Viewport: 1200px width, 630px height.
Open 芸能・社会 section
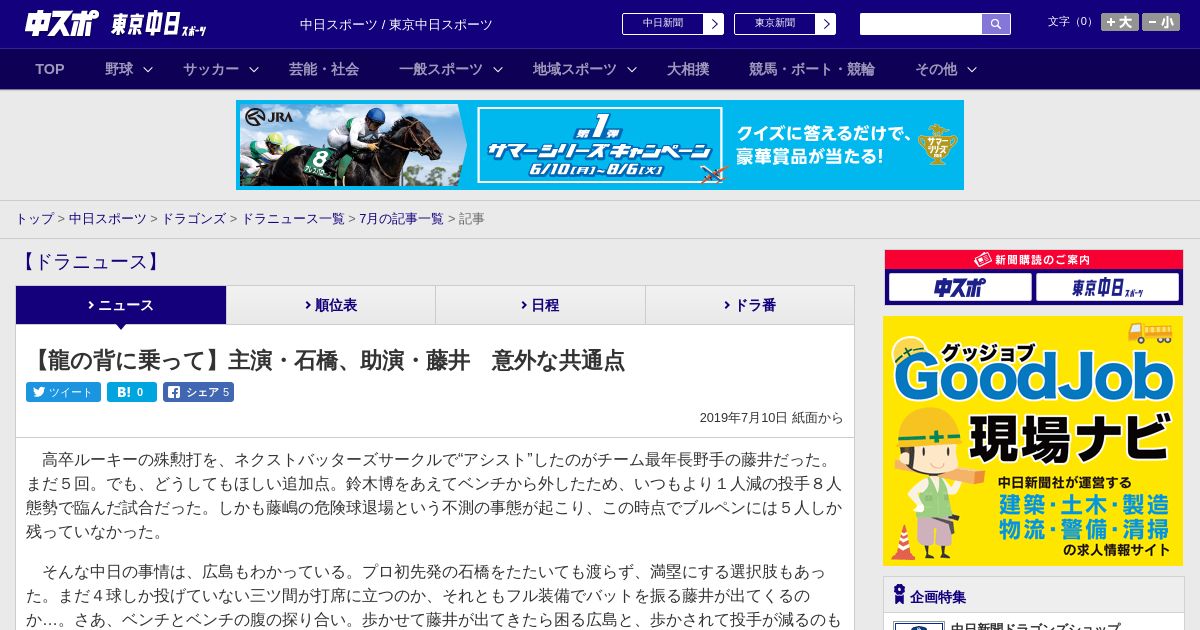click(324, 69)
